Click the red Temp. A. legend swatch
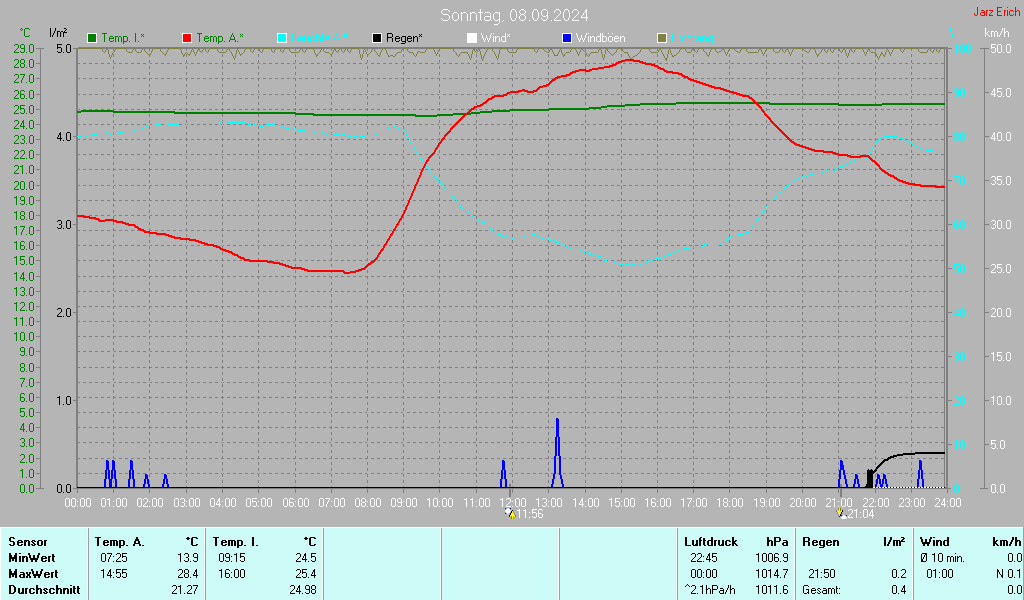1024x600 pixels. pyautogui.click(x=187, y=38)
